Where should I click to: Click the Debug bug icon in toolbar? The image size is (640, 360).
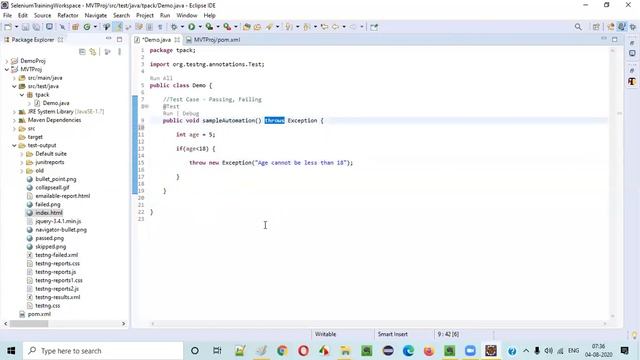click(174, 27)
